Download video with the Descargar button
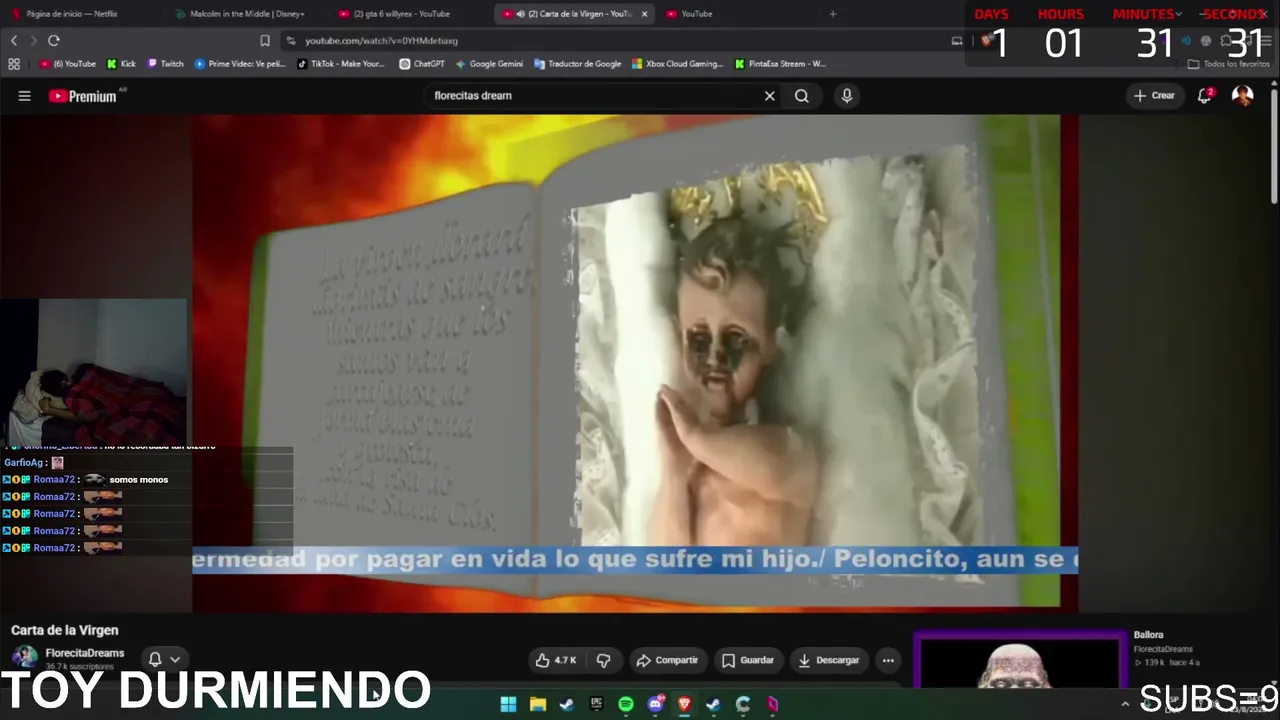 pyautogui.click(x=829, y=660)
